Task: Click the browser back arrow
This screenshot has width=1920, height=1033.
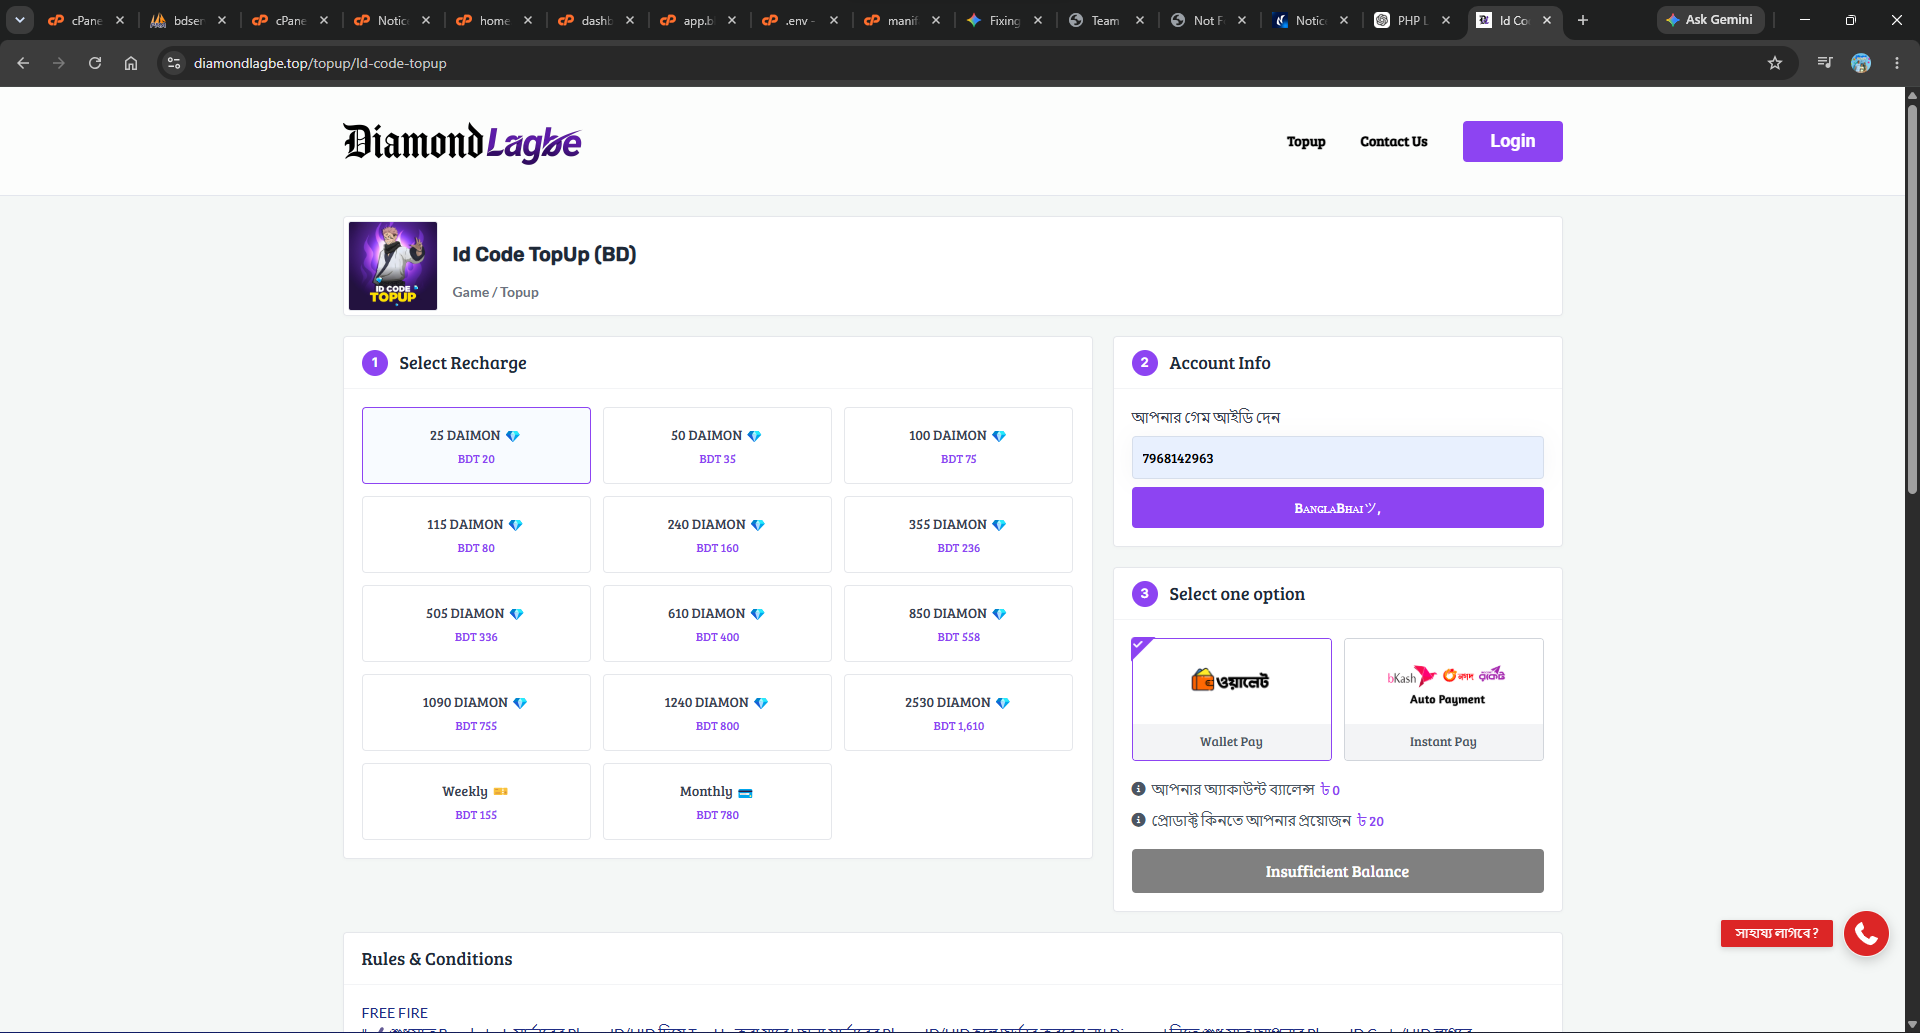Action: click(x=23, y=63)
